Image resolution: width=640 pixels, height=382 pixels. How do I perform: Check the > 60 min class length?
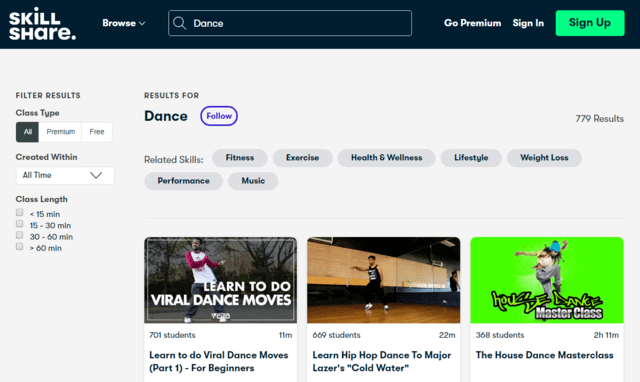click(19, 247)
